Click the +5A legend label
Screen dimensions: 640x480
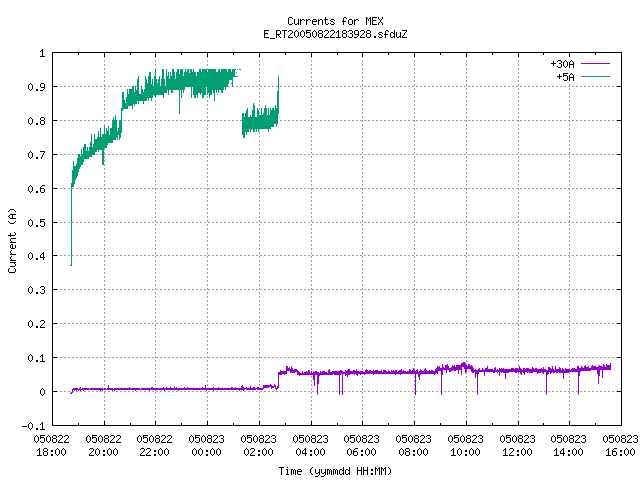(565, 77)
